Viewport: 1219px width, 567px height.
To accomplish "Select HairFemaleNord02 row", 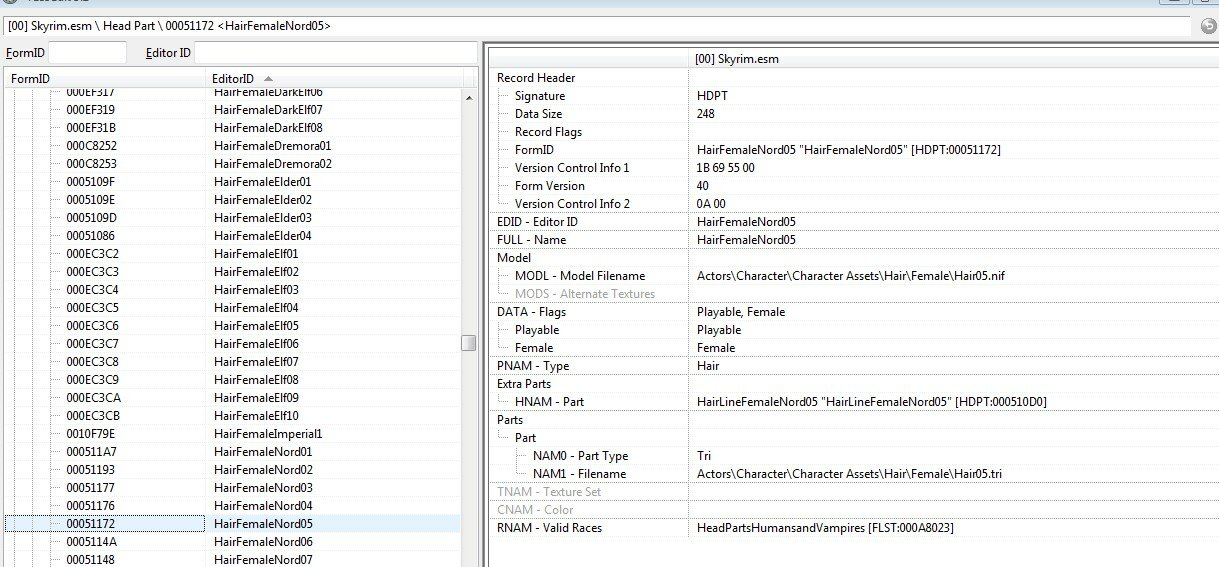I will tap(233, 470).
